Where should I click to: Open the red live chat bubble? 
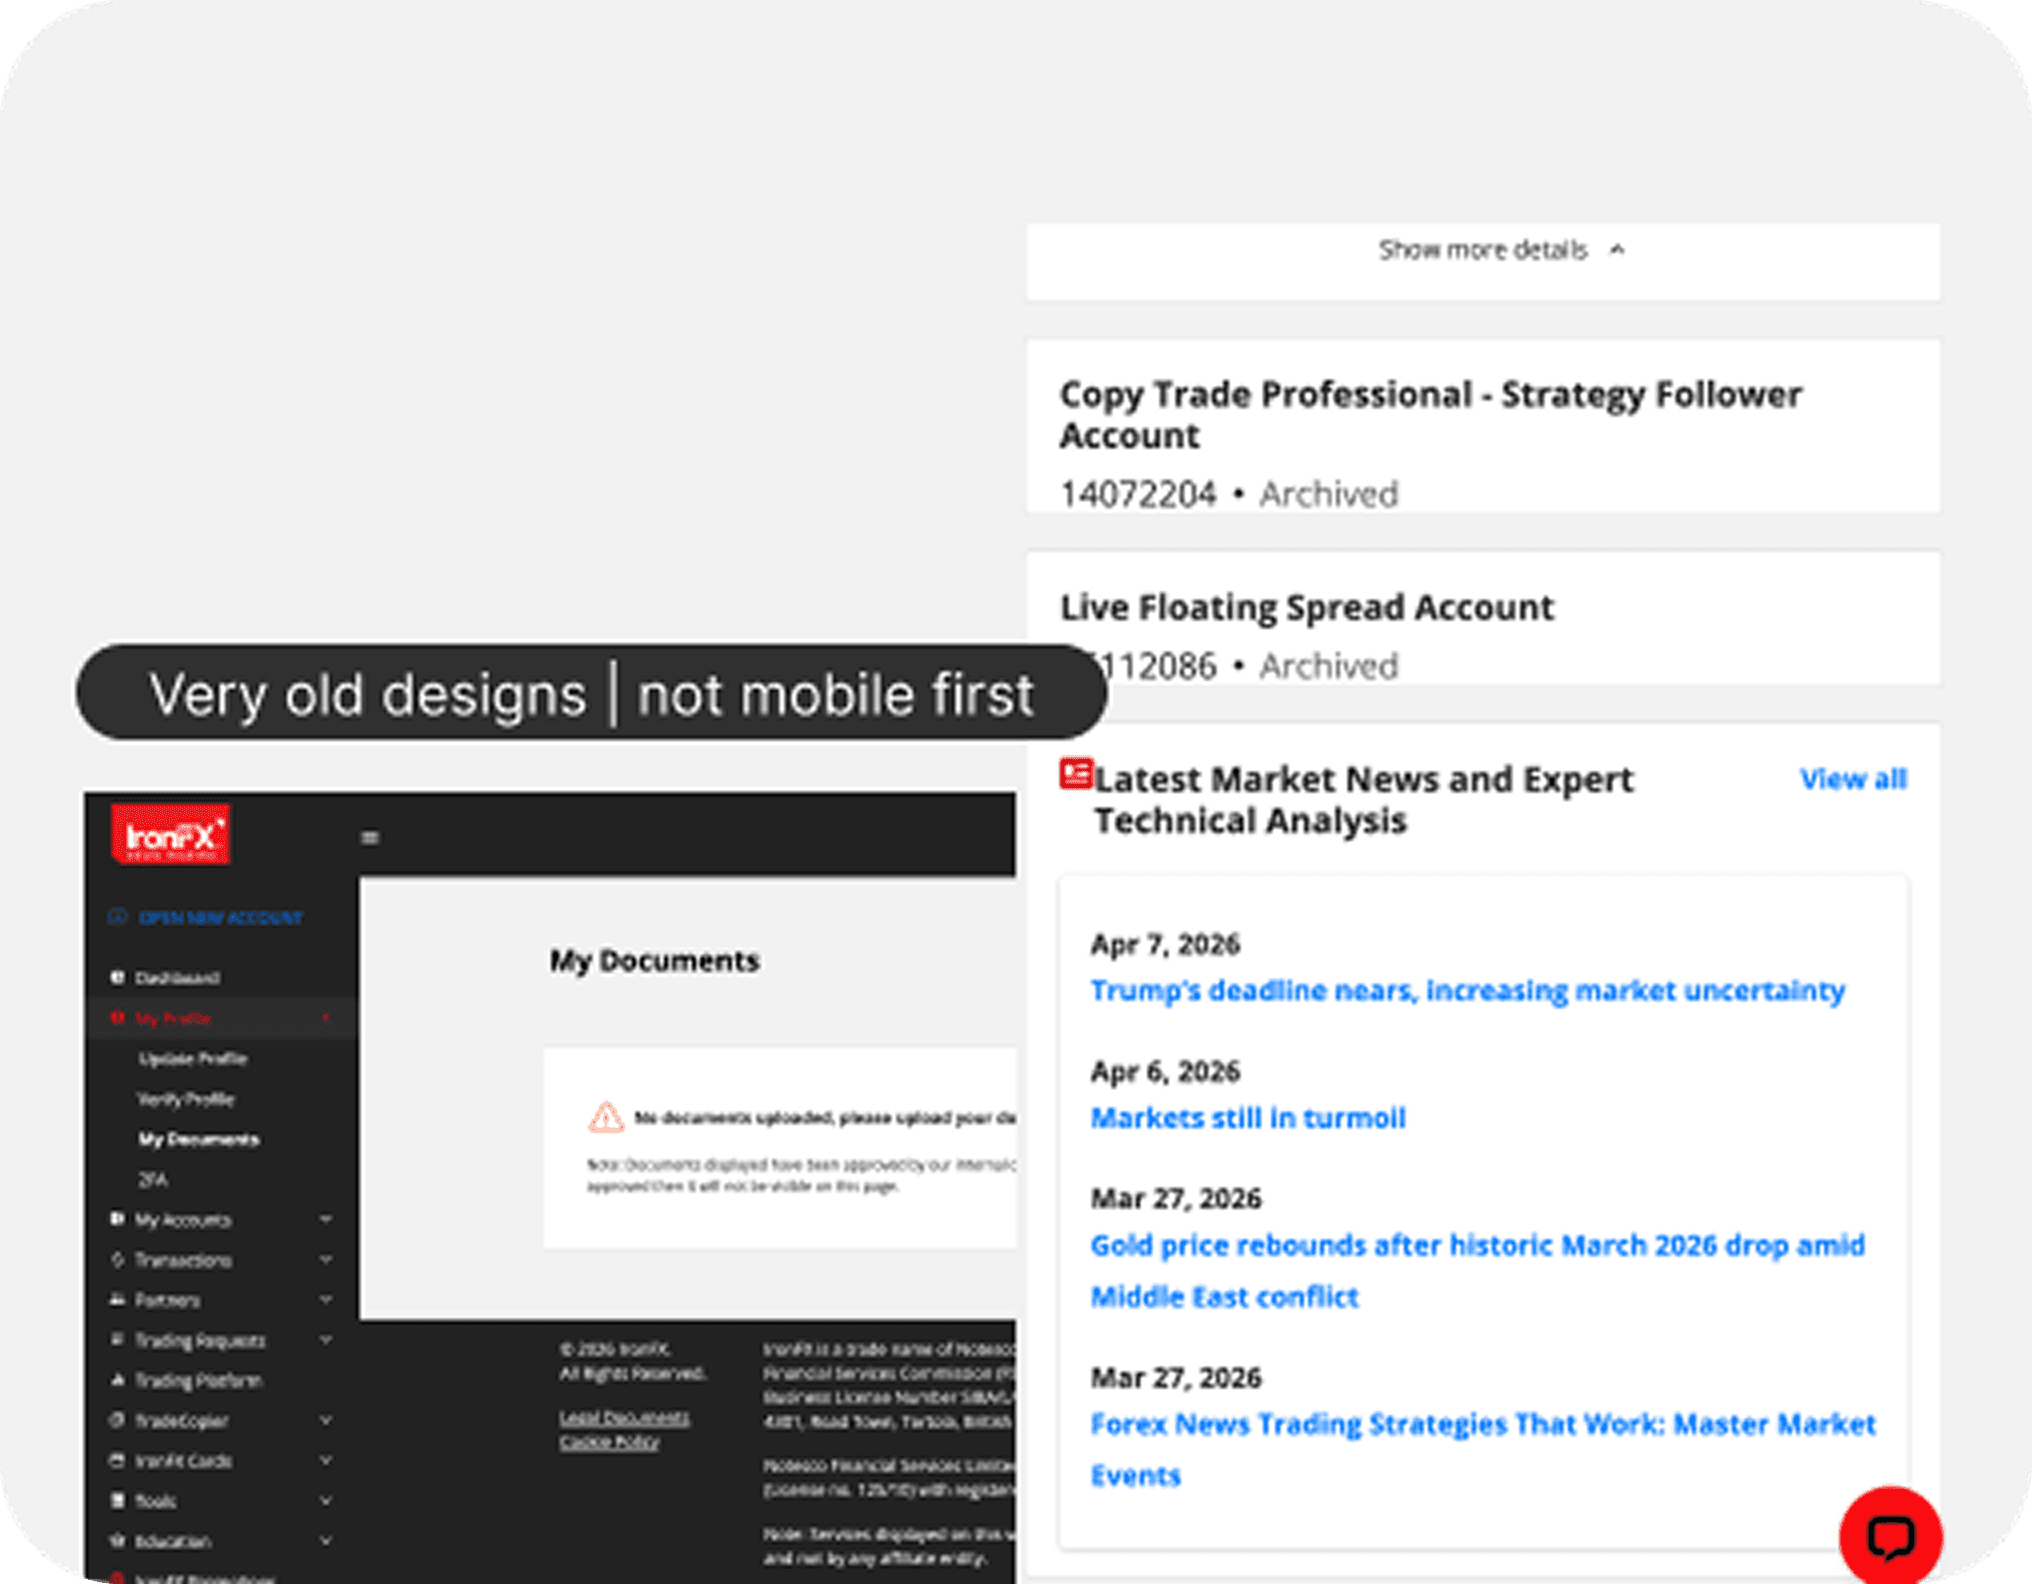tap(1889, 1537)
